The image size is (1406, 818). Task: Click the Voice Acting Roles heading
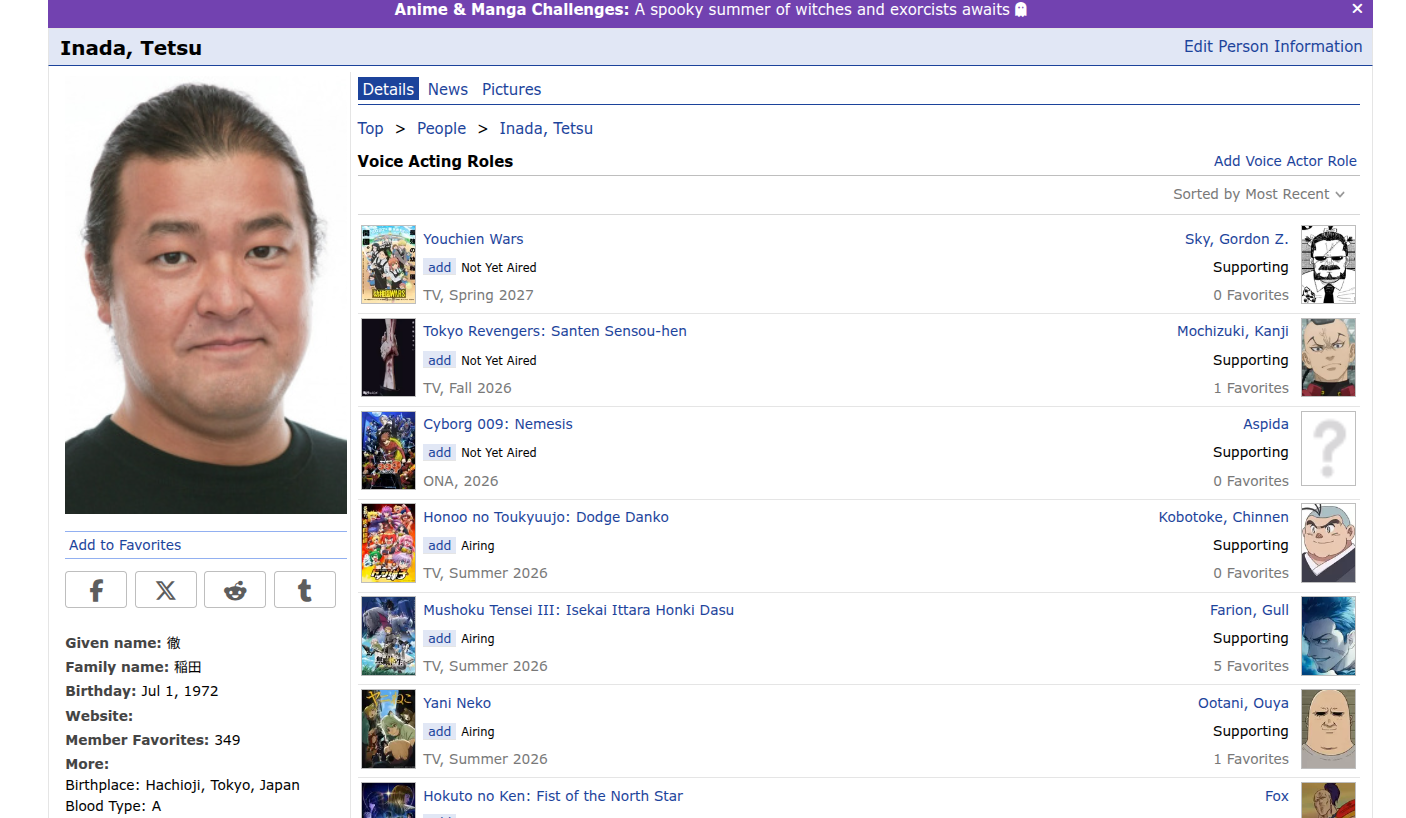[x=435, y=161]
